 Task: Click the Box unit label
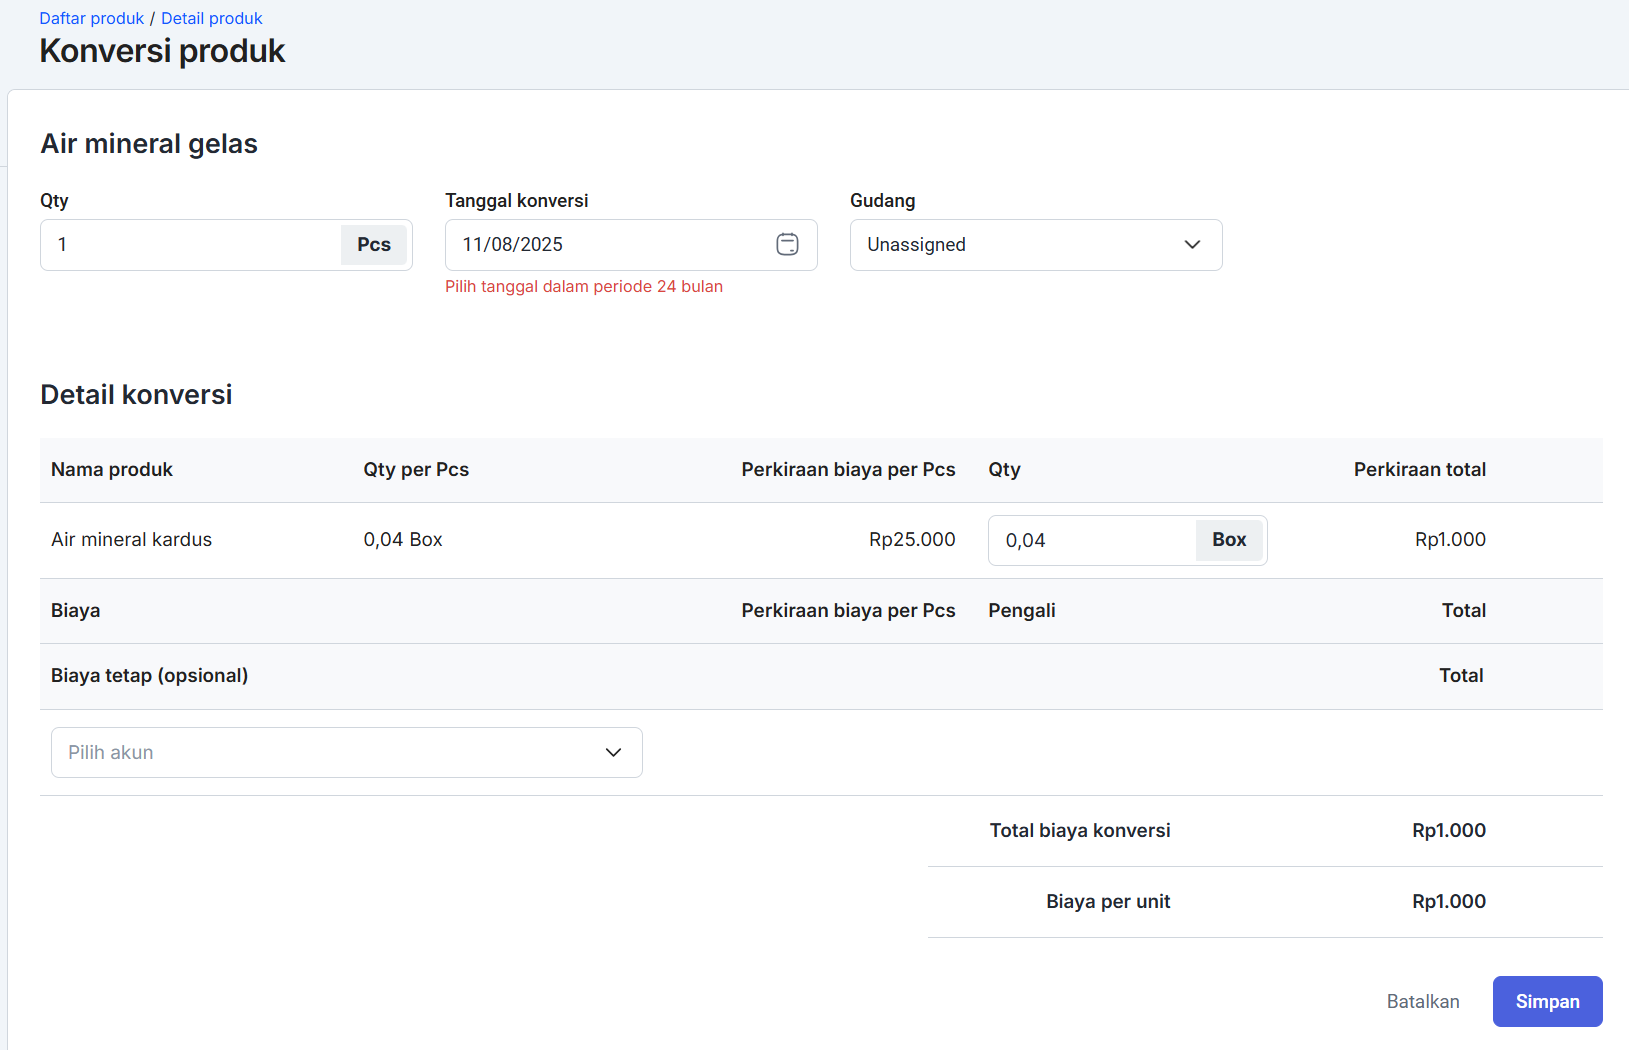(x=1229, y=540)
